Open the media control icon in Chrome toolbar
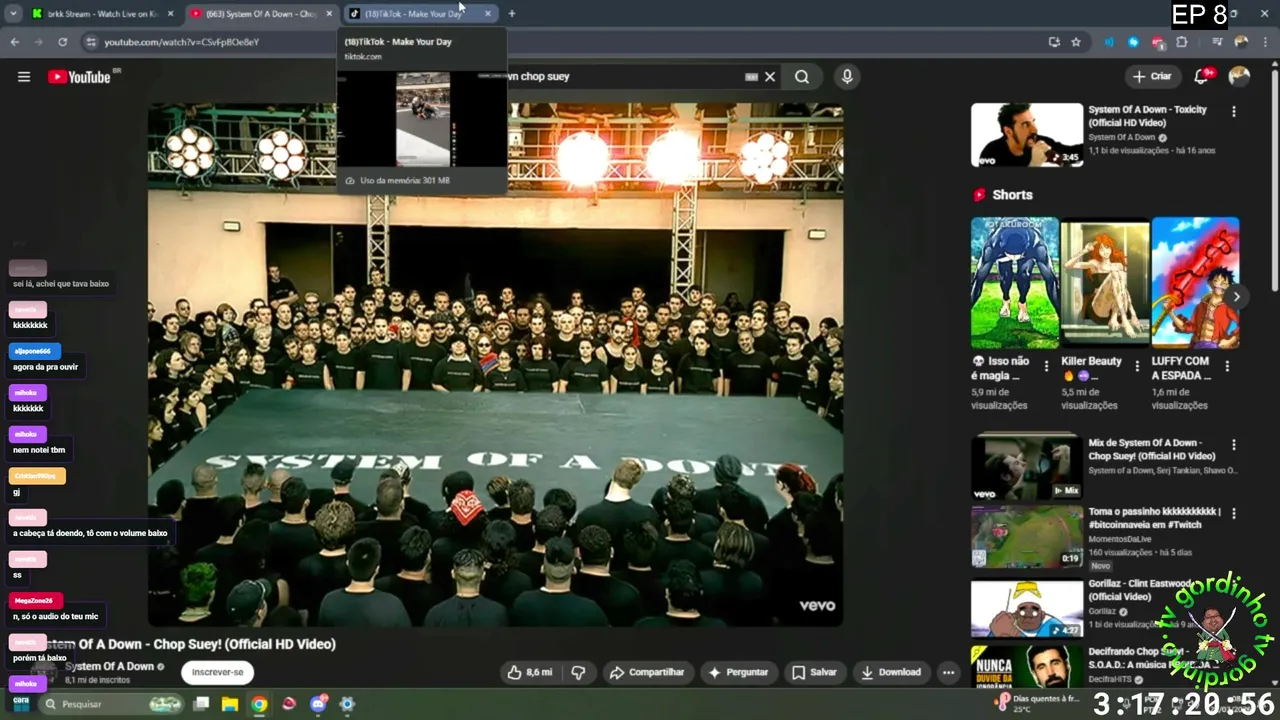Screen dimensions: 1280x720 [1217, 42]
